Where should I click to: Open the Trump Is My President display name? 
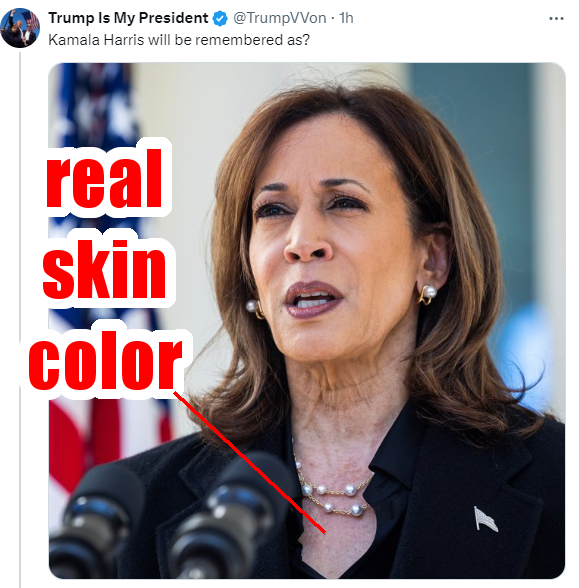pyautogui.click(x=128, y=18)
